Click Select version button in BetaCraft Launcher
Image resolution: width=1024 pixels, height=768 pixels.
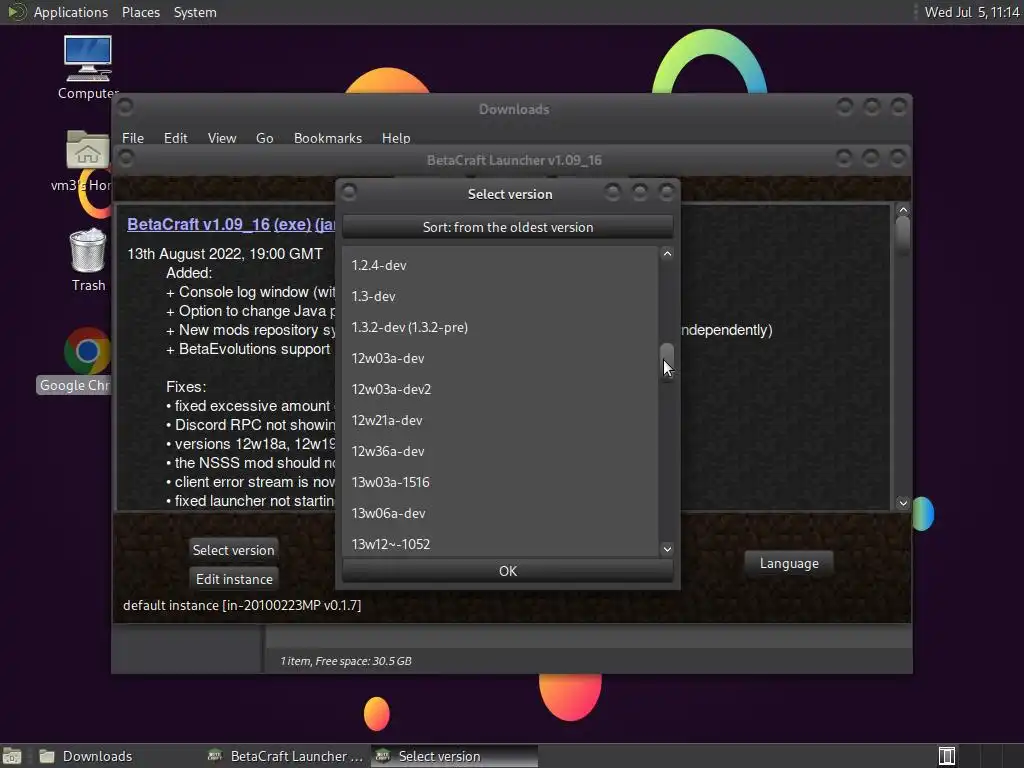(x=233, y=550)
